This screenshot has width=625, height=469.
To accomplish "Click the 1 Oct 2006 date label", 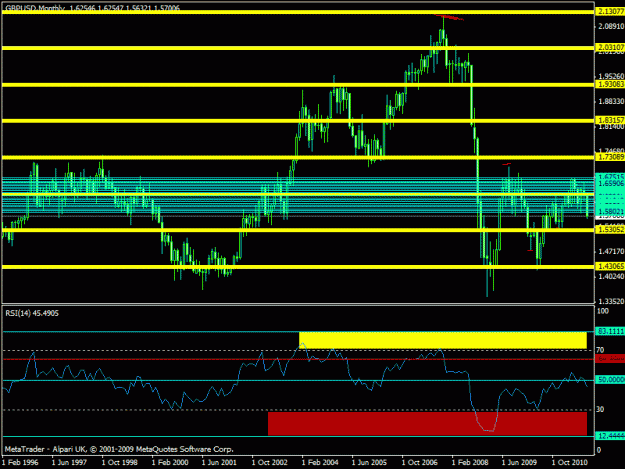I will coord(420,462).
